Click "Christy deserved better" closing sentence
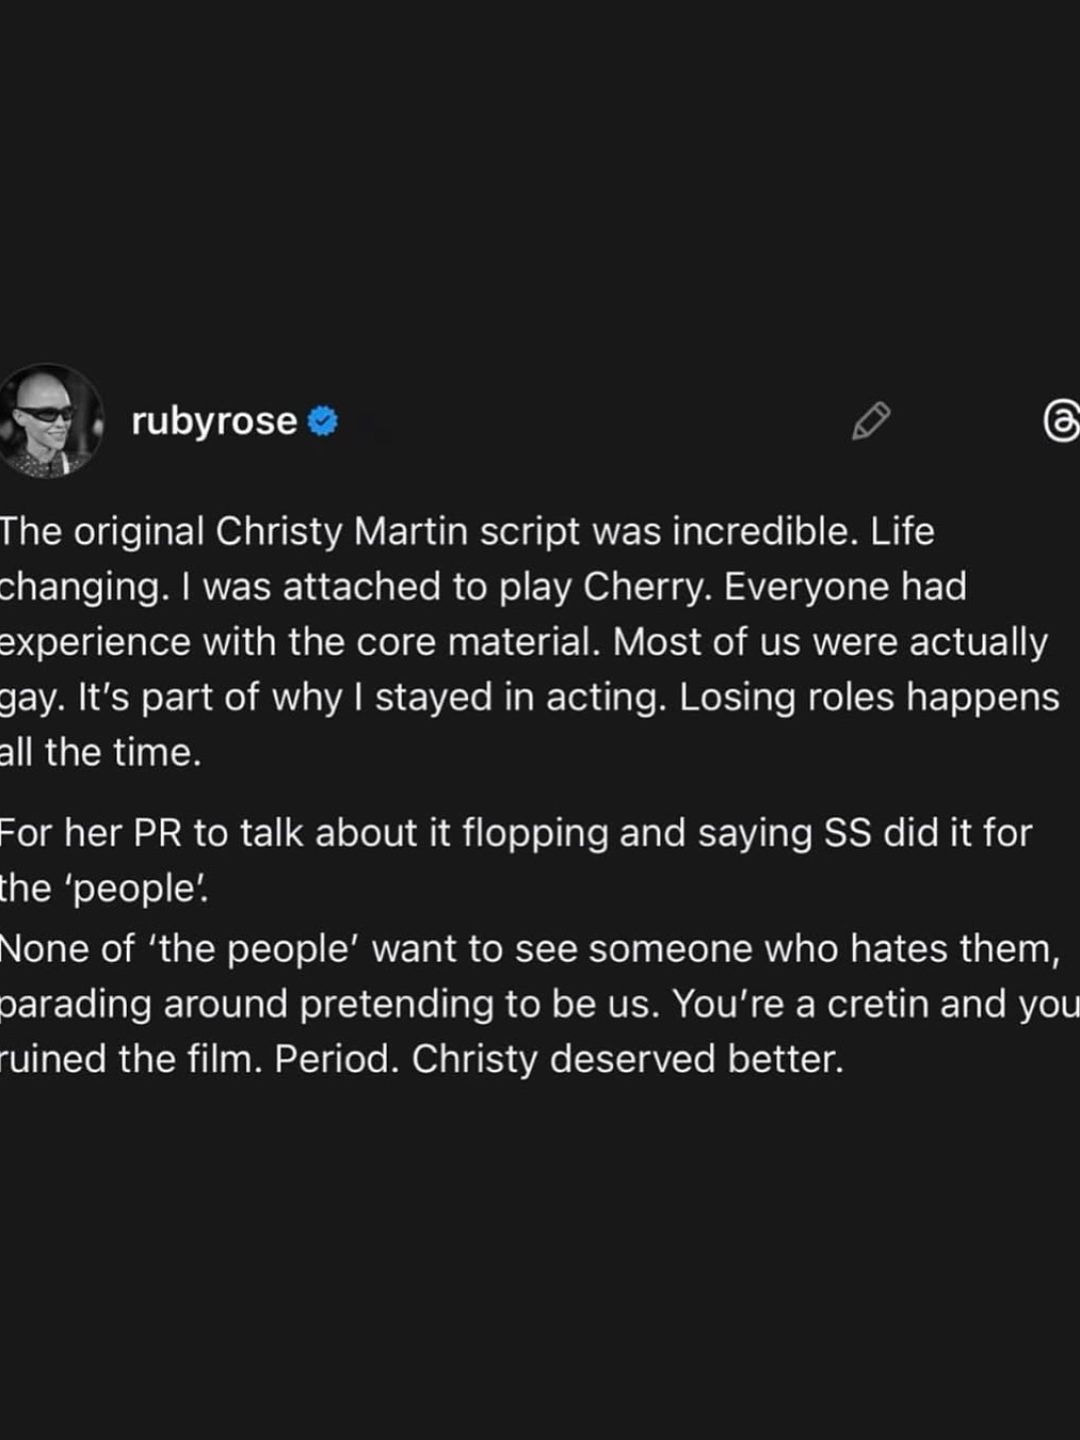The height and width of the screenshot is (1440, 1080). coord(627,1059)
